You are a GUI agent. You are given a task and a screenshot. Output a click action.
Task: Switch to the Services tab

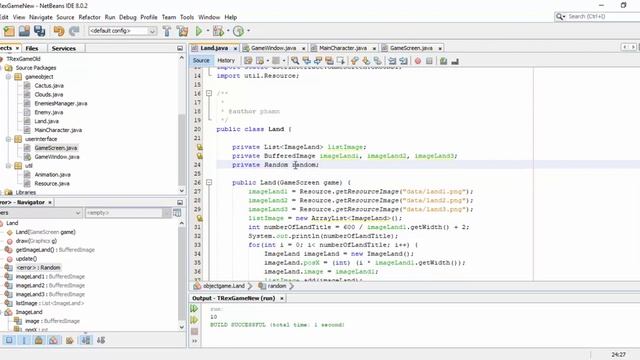[x=64, y=48]
